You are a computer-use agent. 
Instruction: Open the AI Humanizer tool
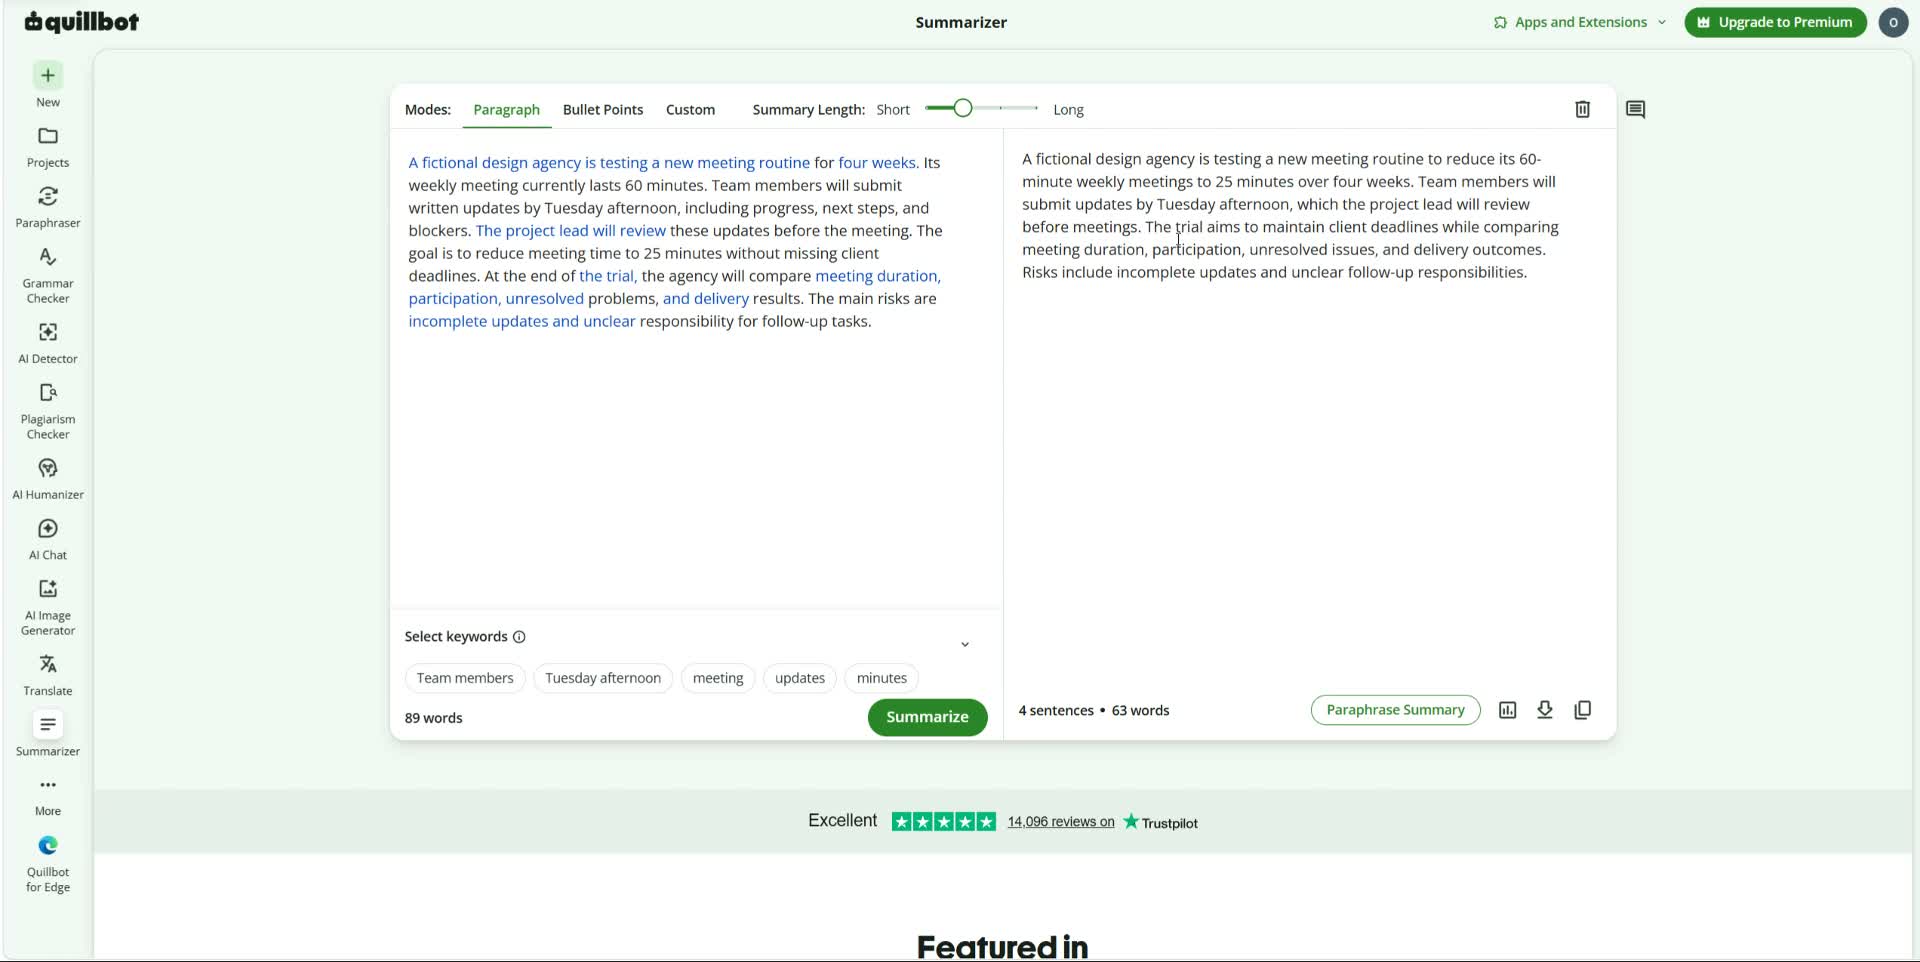click(47, 479)
